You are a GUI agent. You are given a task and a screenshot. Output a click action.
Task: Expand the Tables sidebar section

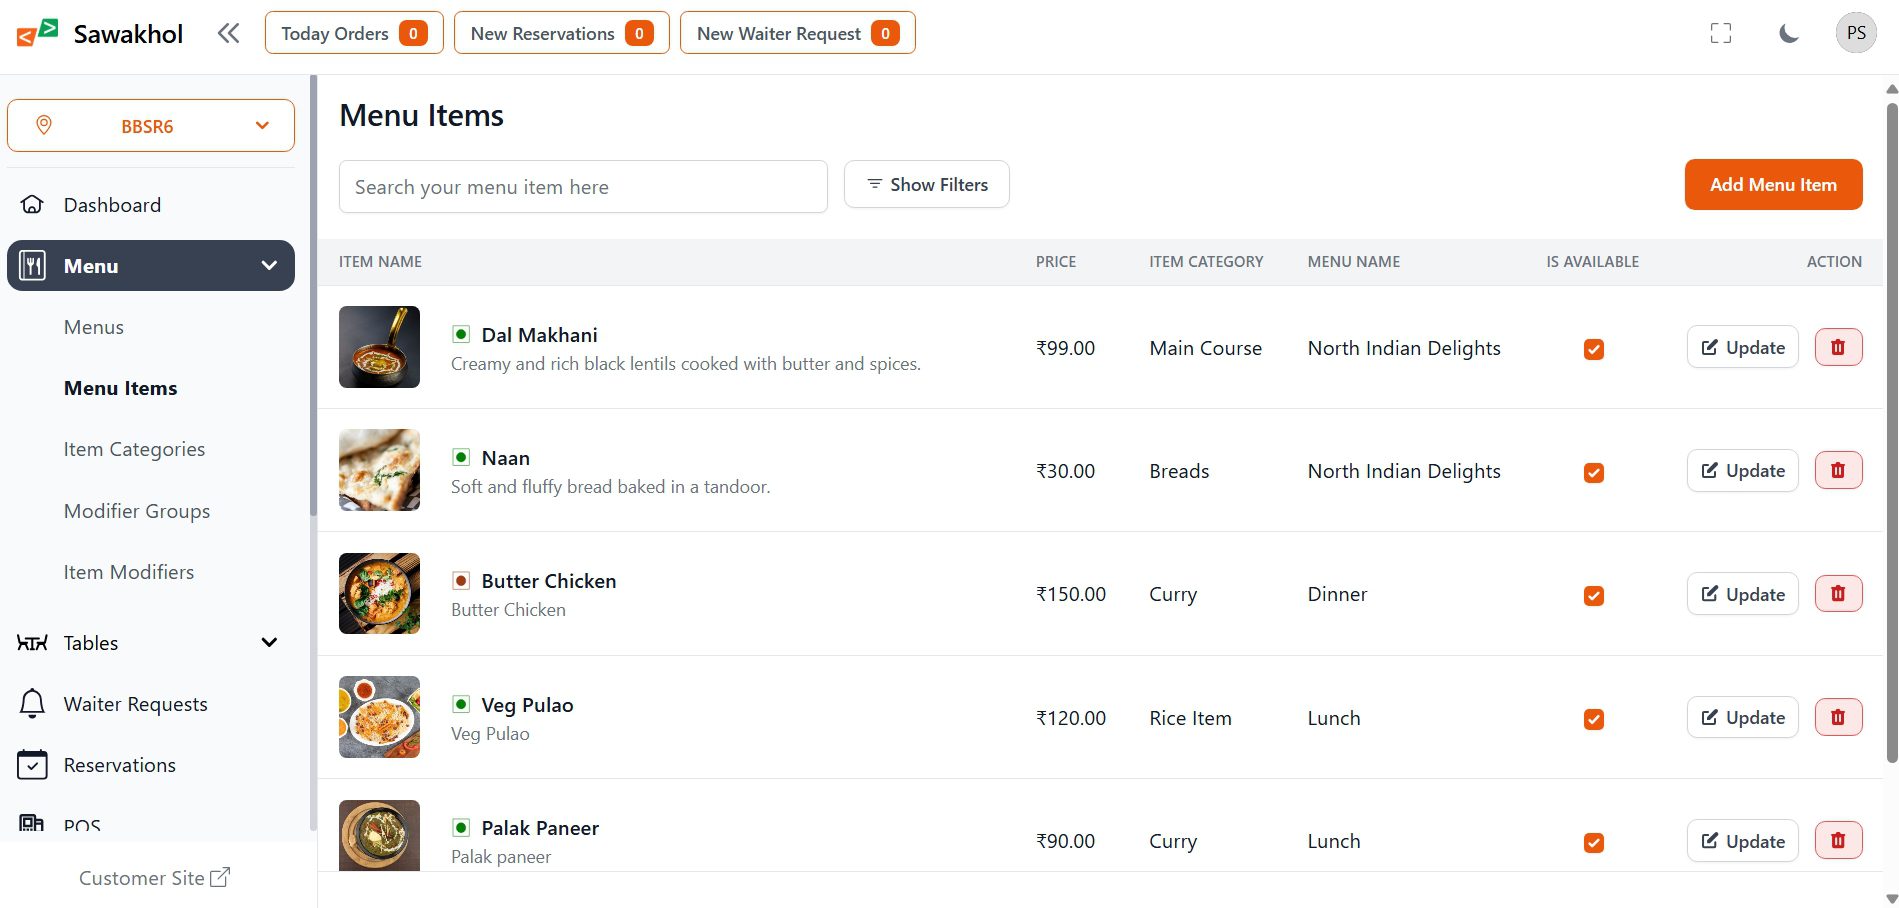268,643
